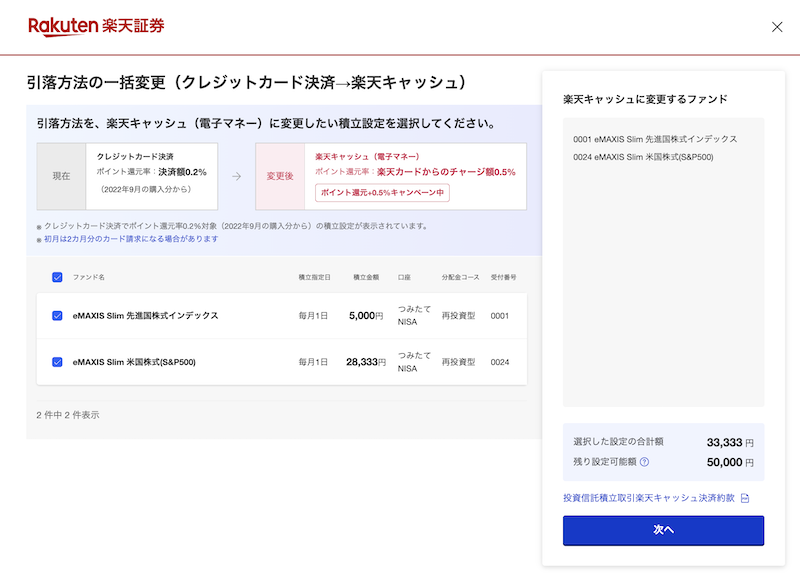
Task: Click 積立金額 column header
Action: point(366,277)
